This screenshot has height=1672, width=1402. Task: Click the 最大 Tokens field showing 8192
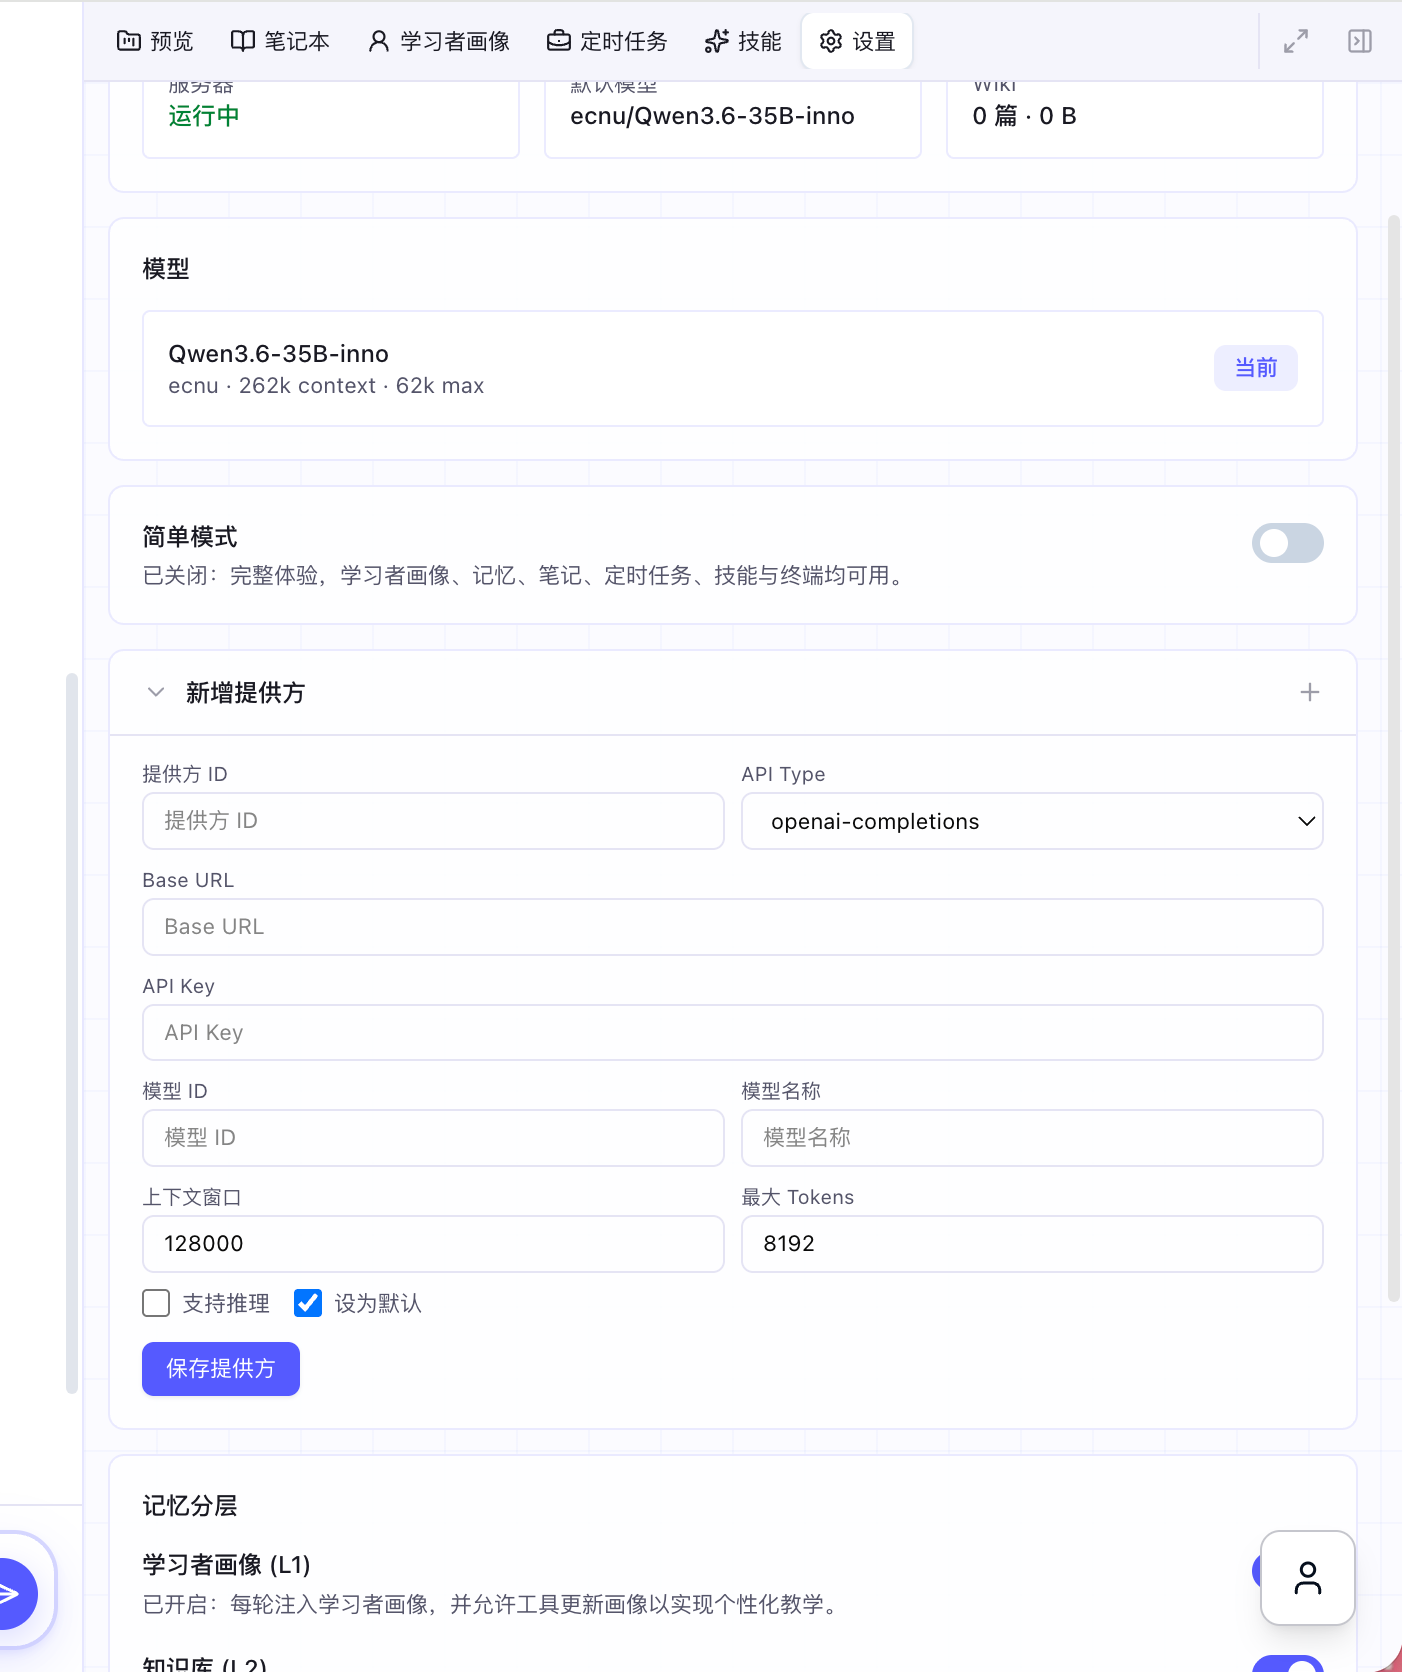click(1032, 1244)
